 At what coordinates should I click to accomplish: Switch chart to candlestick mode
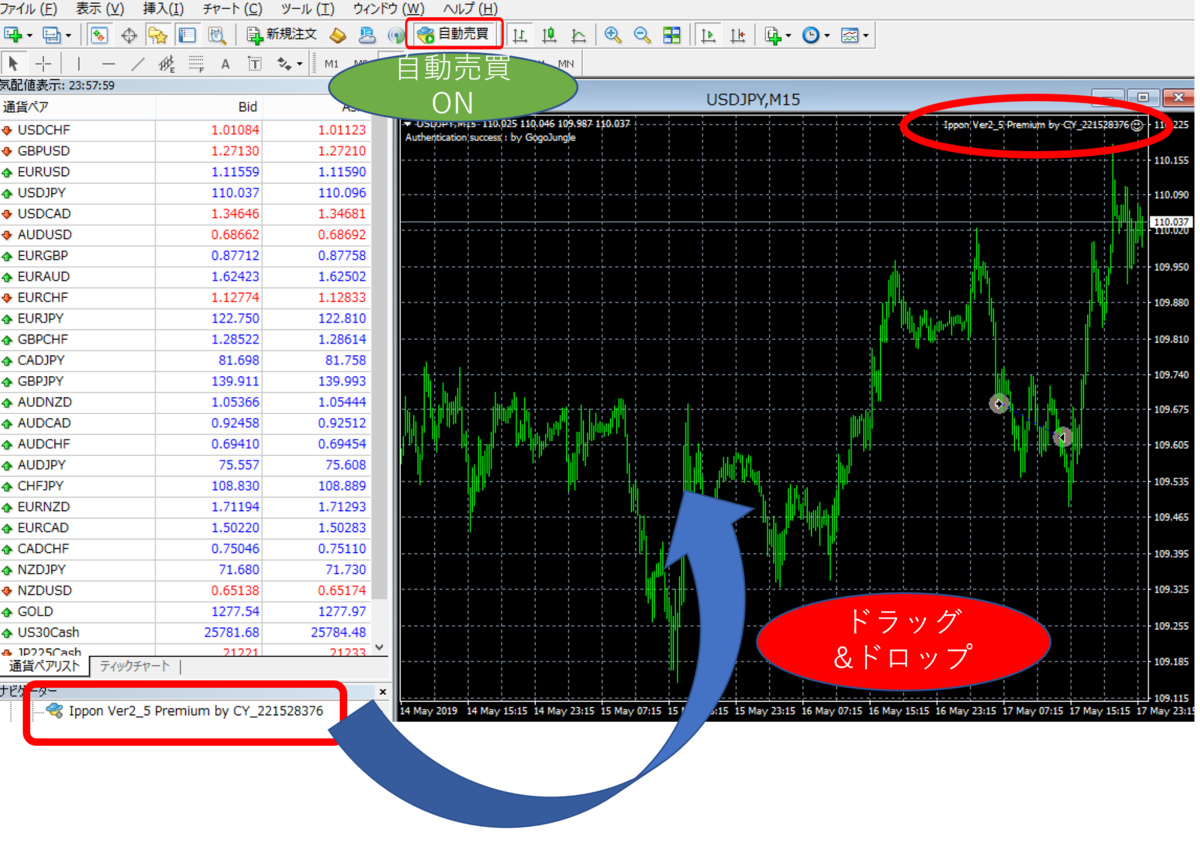549,35
